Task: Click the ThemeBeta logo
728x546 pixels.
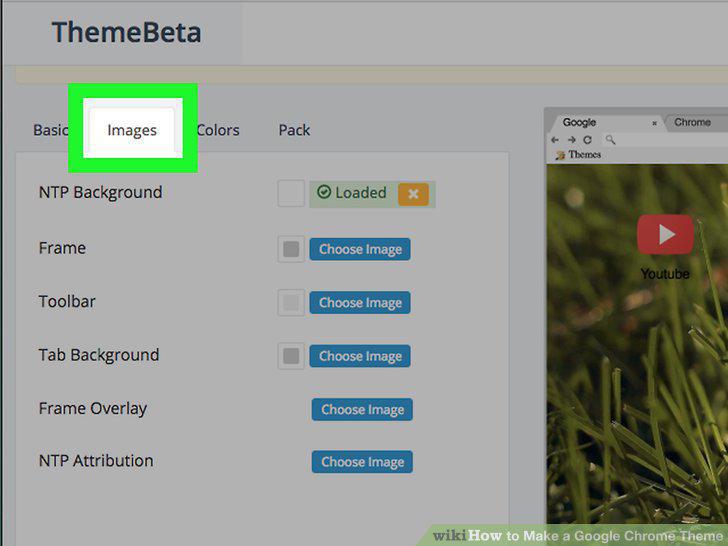Action: coord(126,32)
